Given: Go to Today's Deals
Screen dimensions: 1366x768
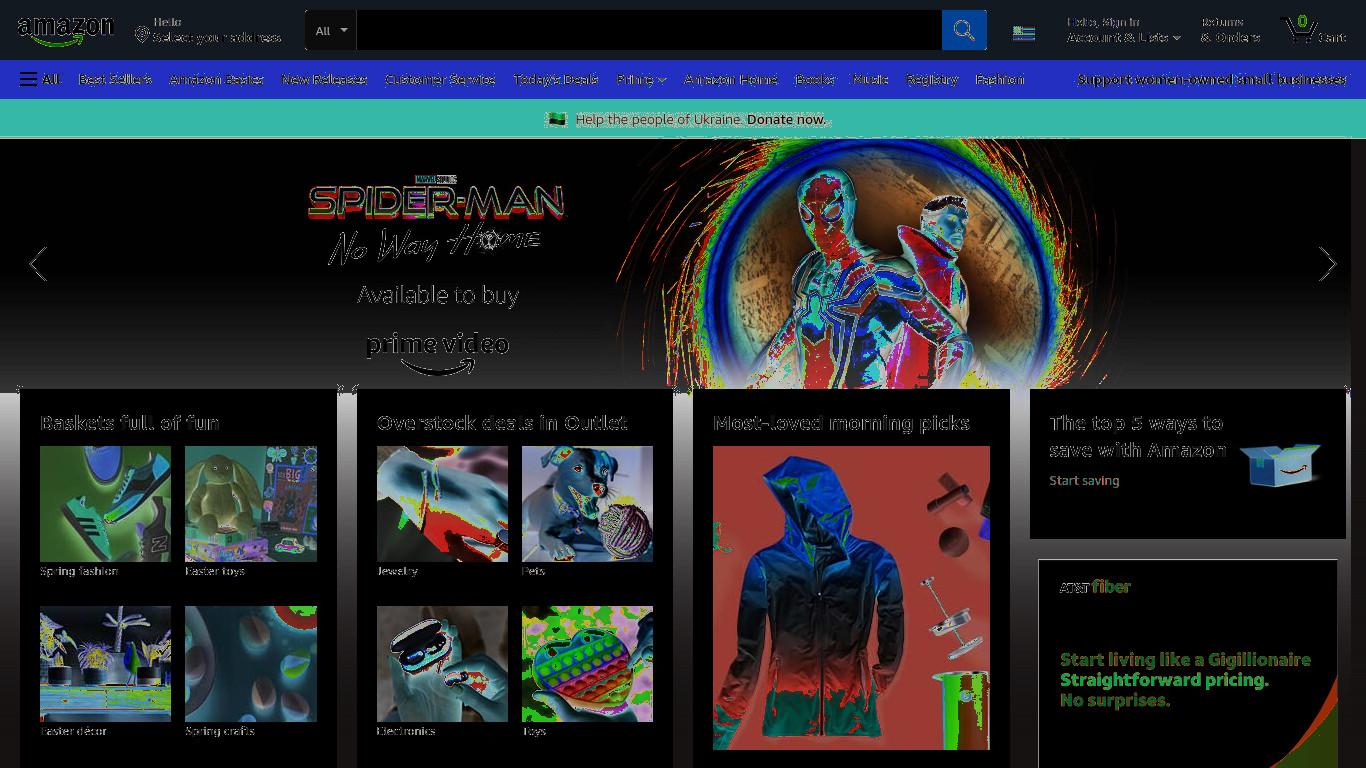Looking at the screenshot, I should (x=556, y=79).
